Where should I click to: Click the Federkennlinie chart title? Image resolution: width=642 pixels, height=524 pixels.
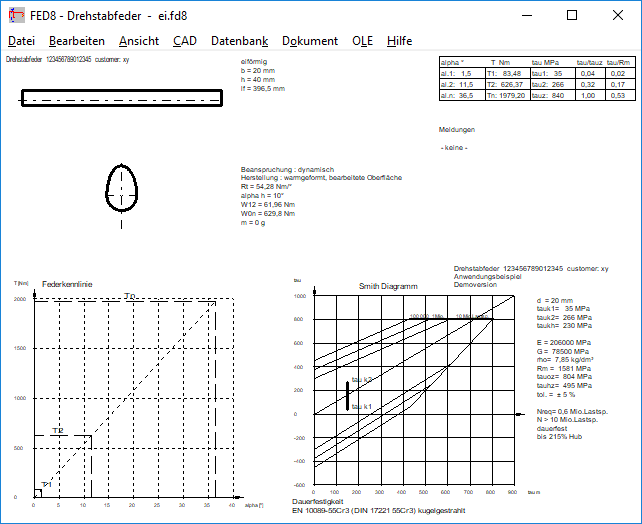pos(67,285)
